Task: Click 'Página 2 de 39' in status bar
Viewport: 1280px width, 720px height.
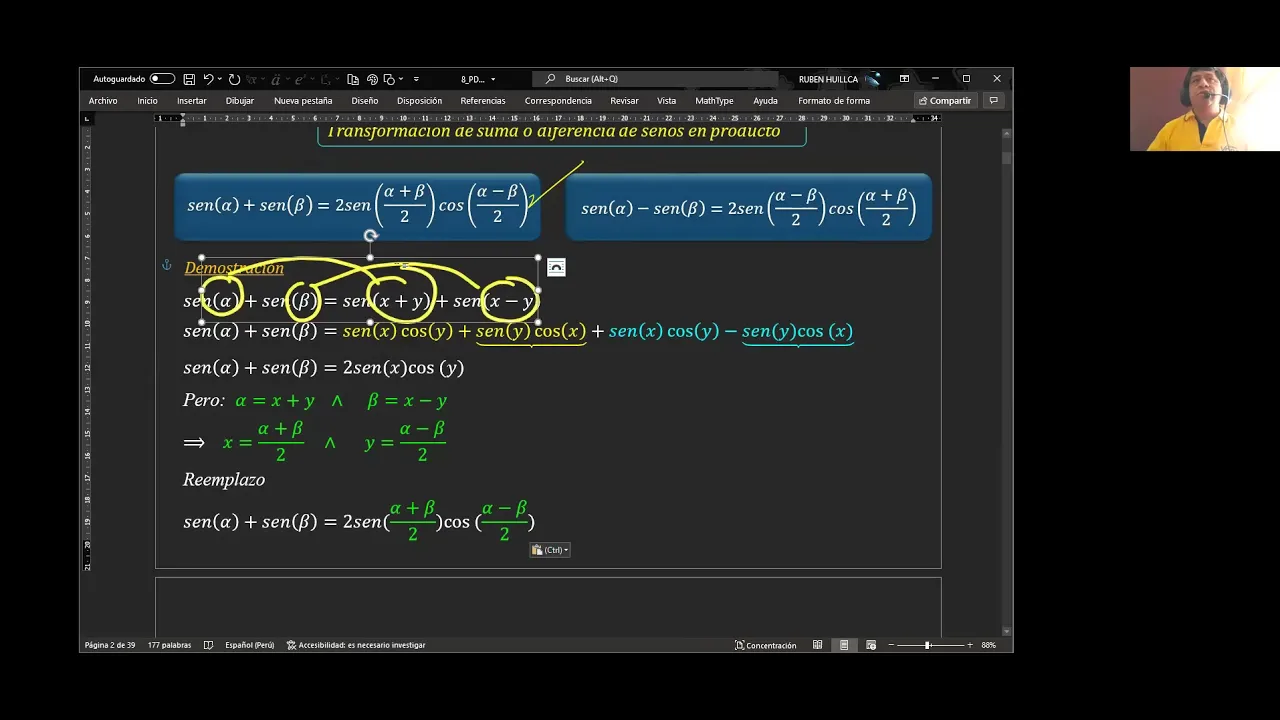Action: click(110, 645)
